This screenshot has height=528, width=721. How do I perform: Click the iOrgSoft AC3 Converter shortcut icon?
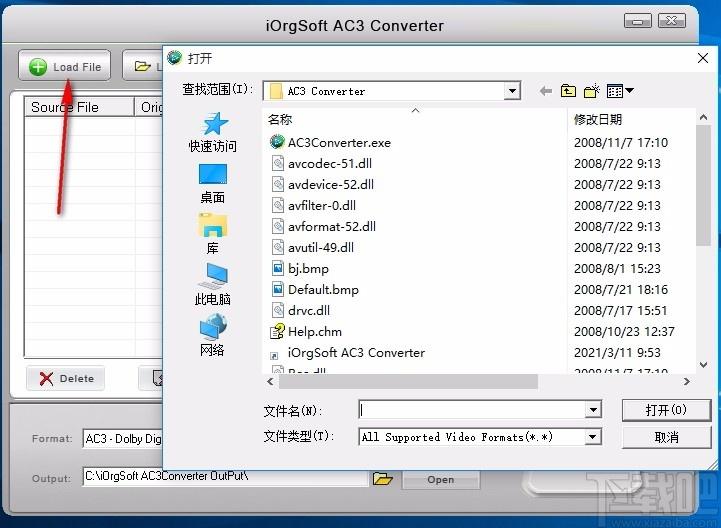tap(274, 355)
